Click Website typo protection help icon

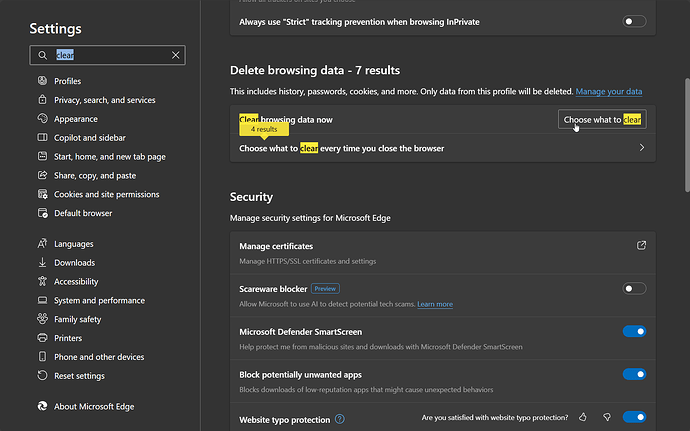(340, 419)
